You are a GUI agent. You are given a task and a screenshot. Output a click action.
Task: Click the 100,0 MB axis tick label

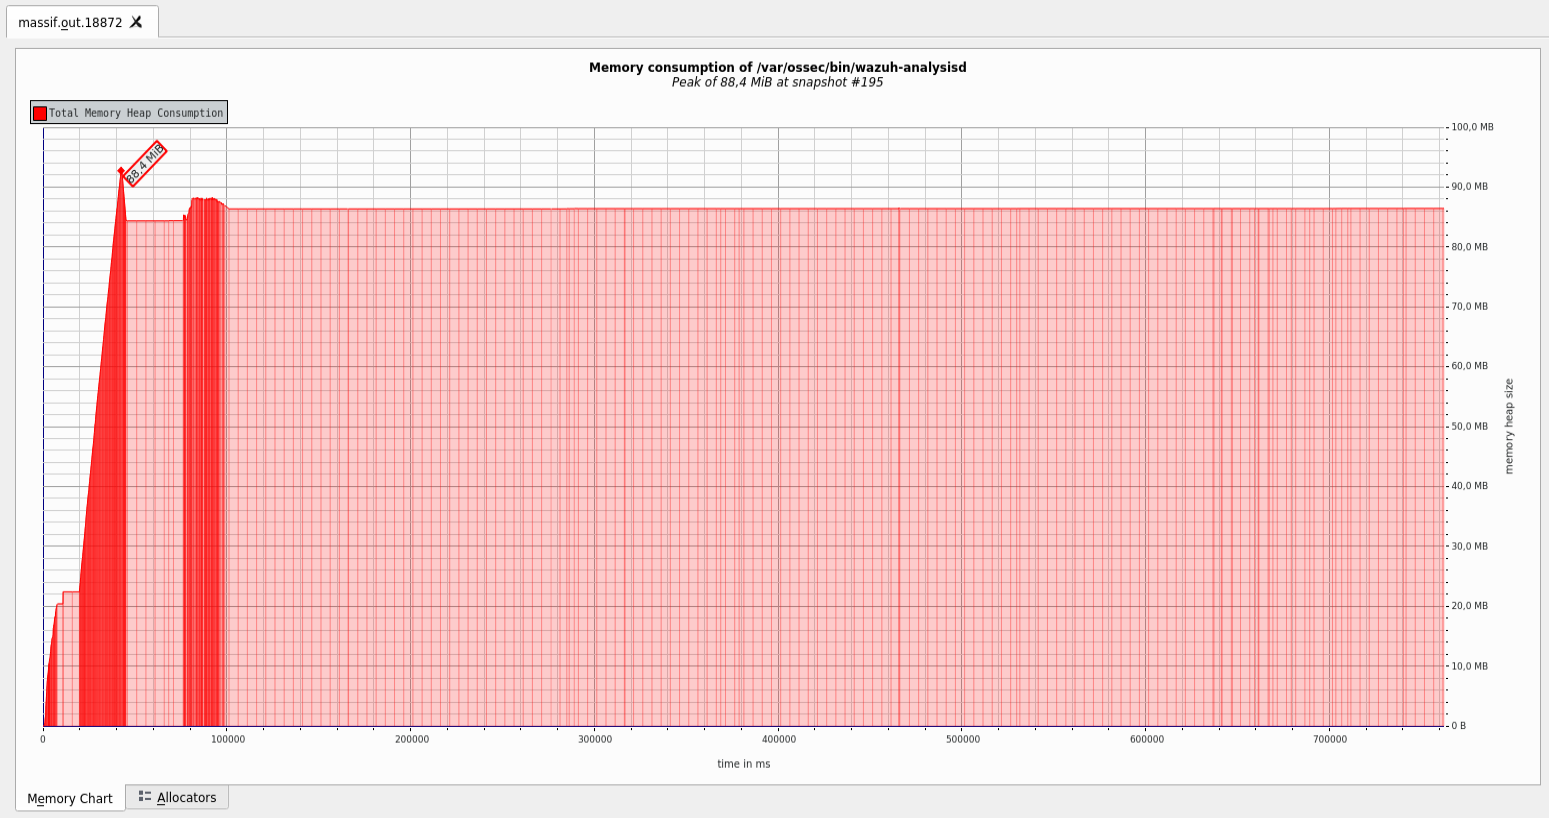click(1469, 126)
